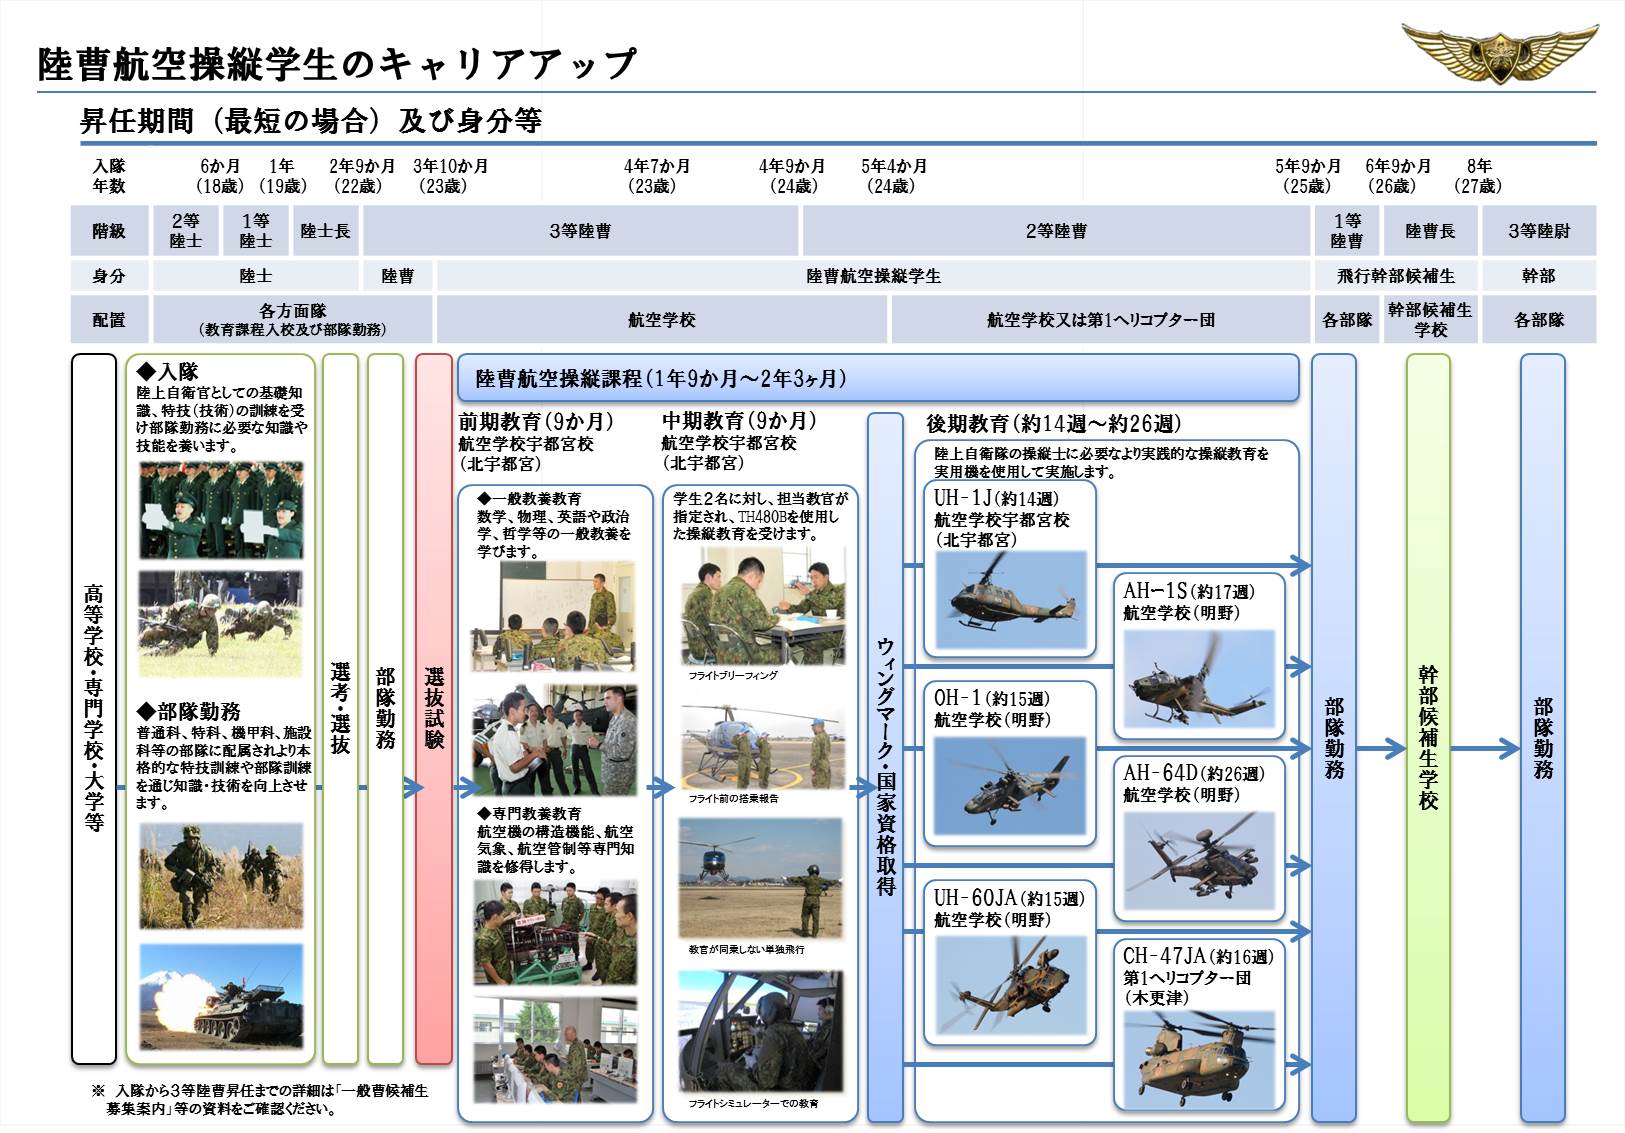Select the CH-47JA Chinook photo
This screenshot has width=1625, height=1133.
pyautogui.click(x=1199, y=1060)
